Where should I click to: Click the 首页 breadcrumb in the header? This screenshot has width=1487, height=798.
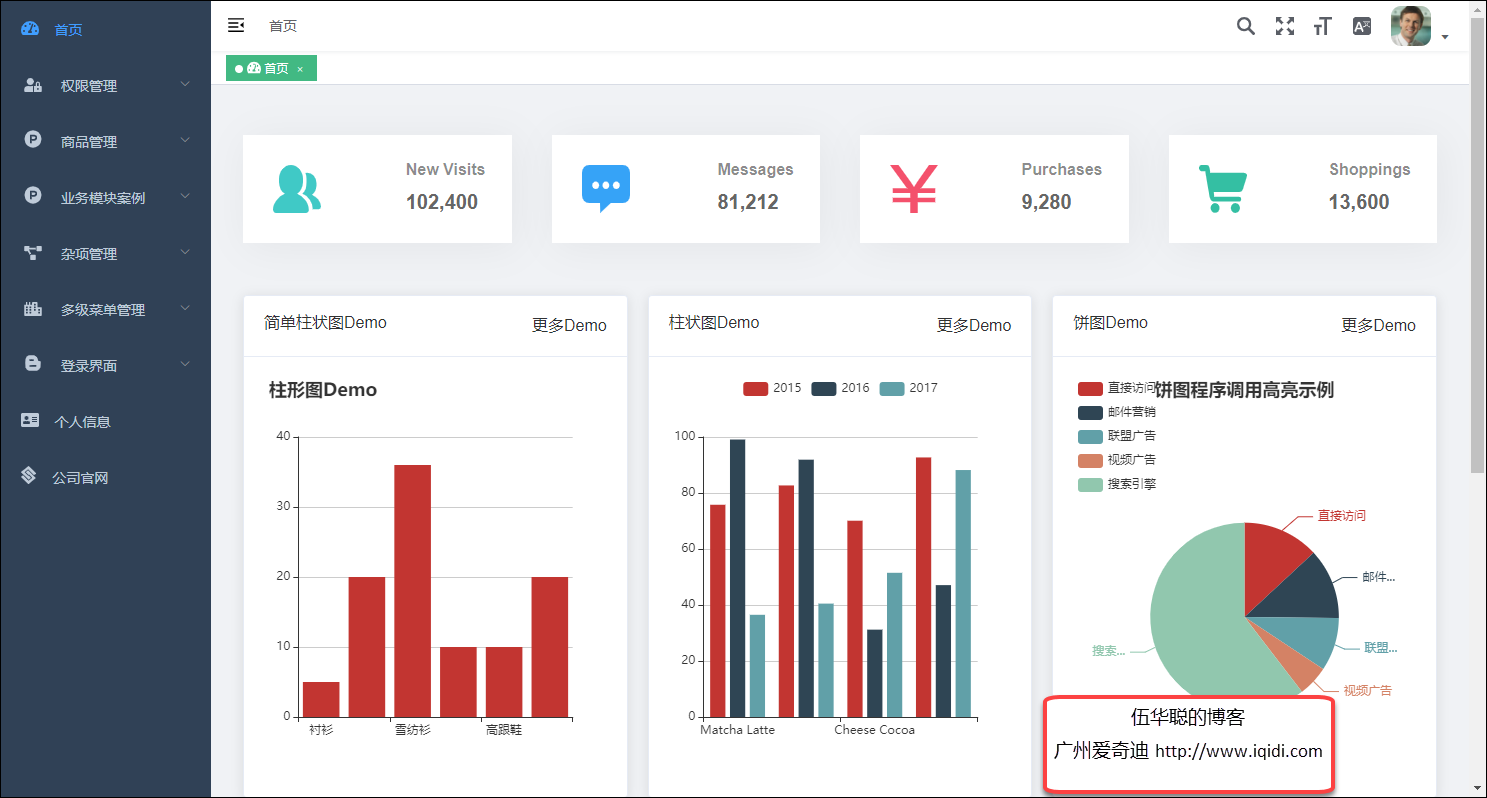pyautogui.click(x=283, y=26)
